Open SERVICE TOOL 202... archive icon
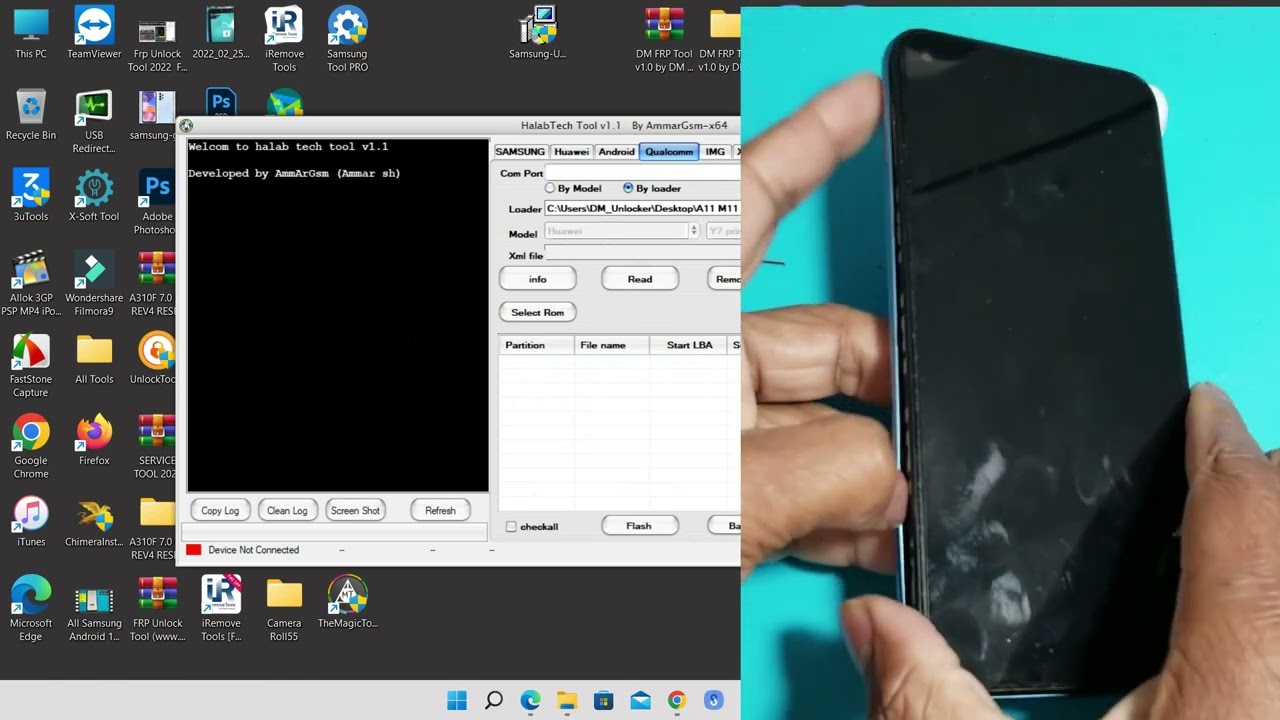Screen dimensions: 1280x720 (158, 447)
